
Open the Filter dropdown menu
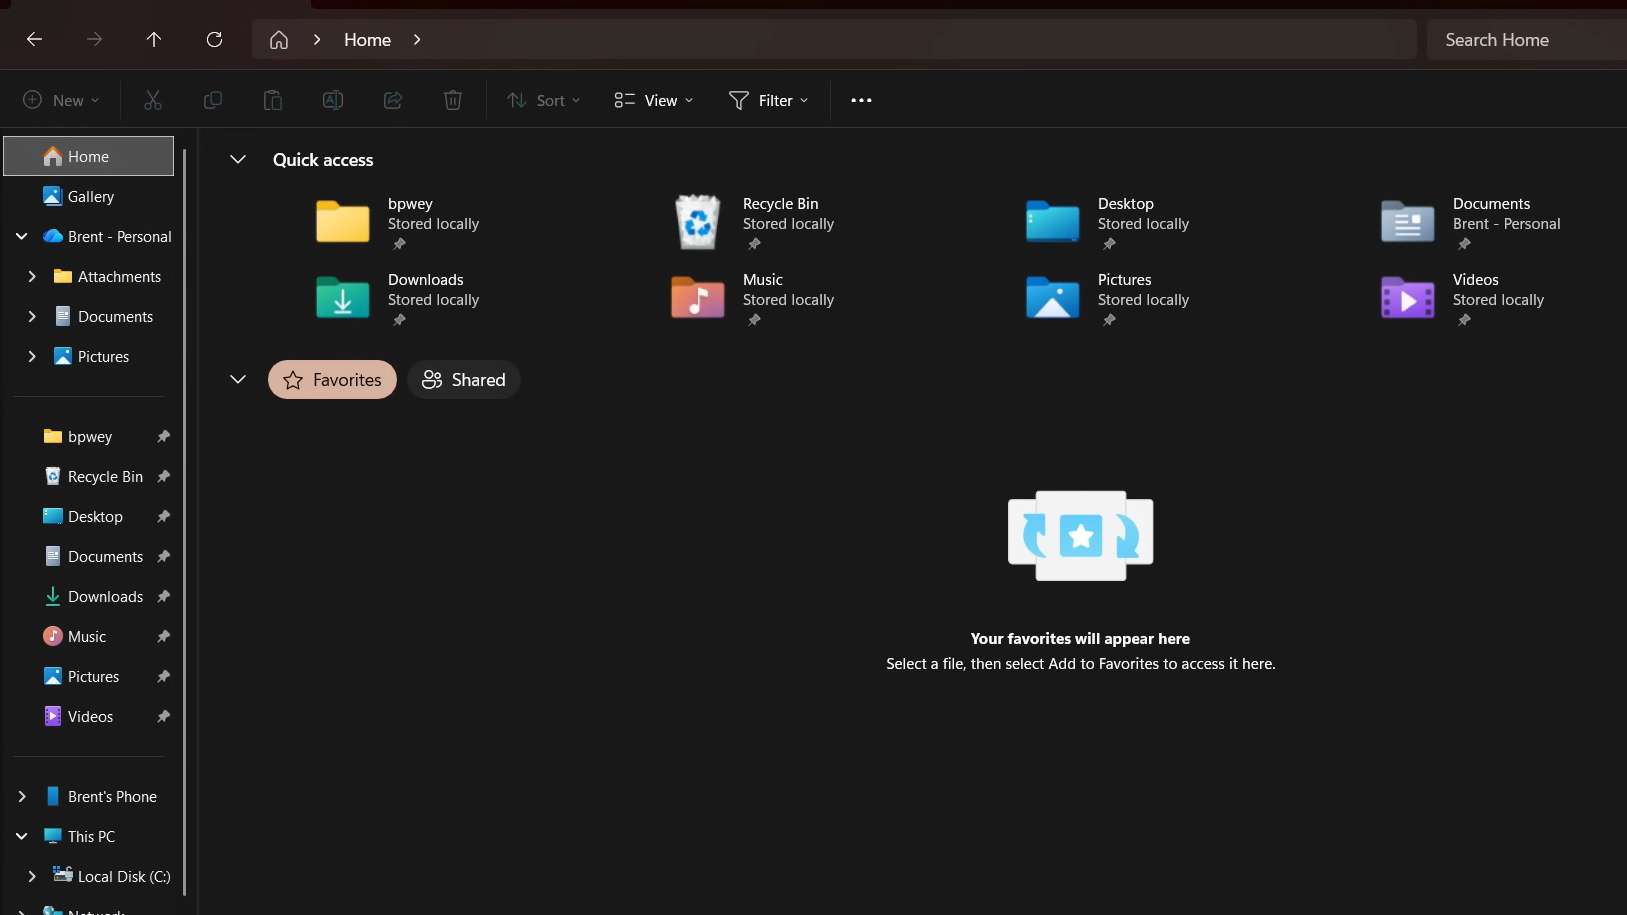pos(769,100)
